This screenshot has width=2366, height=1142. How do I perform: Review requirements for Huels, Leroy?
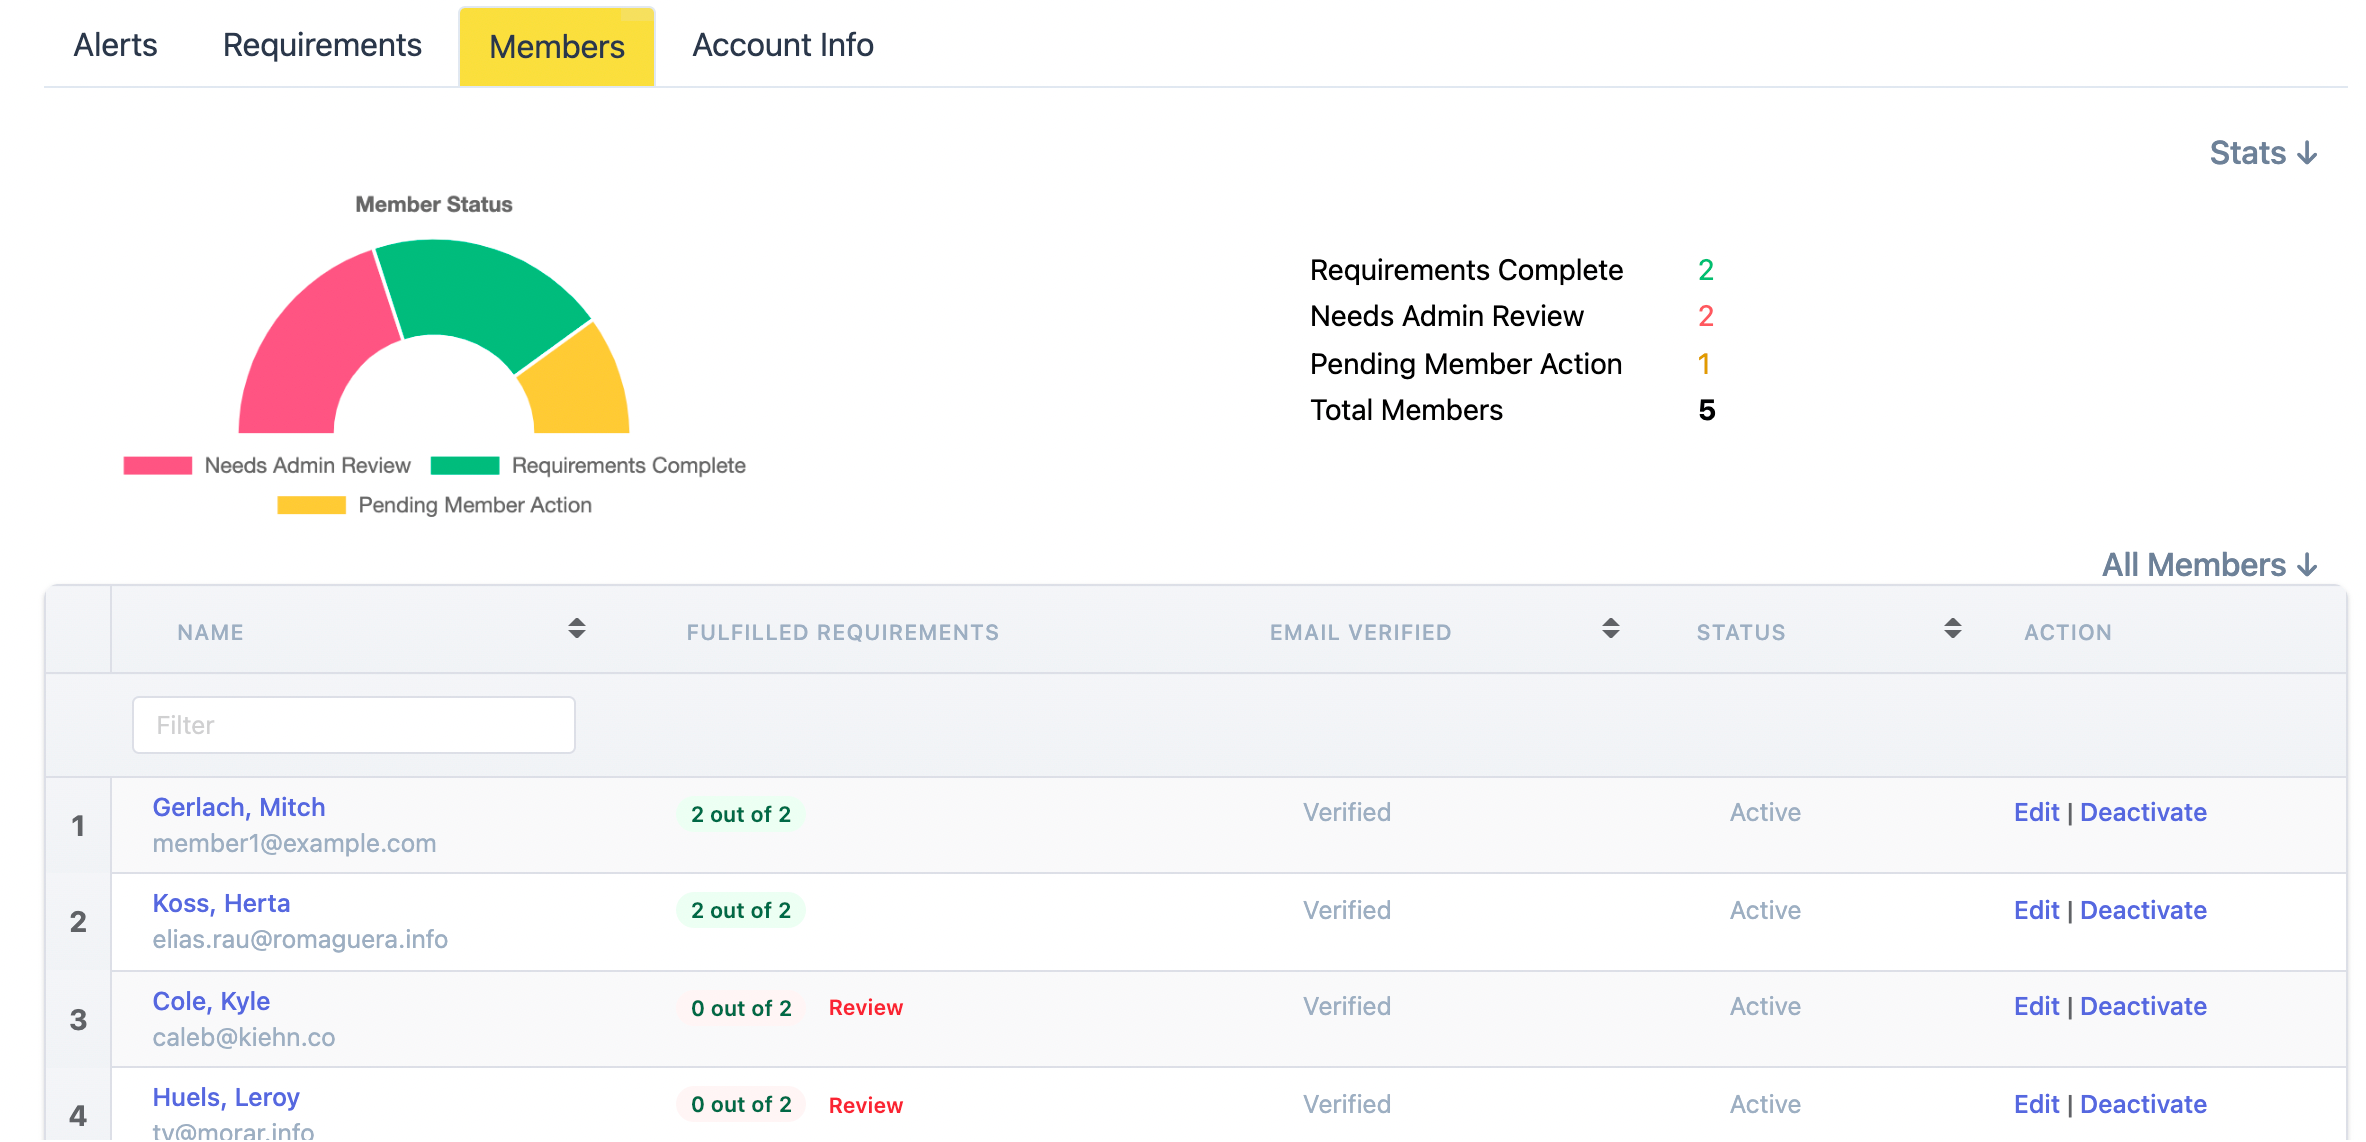pyautogui.click(x=866, y=1105)
